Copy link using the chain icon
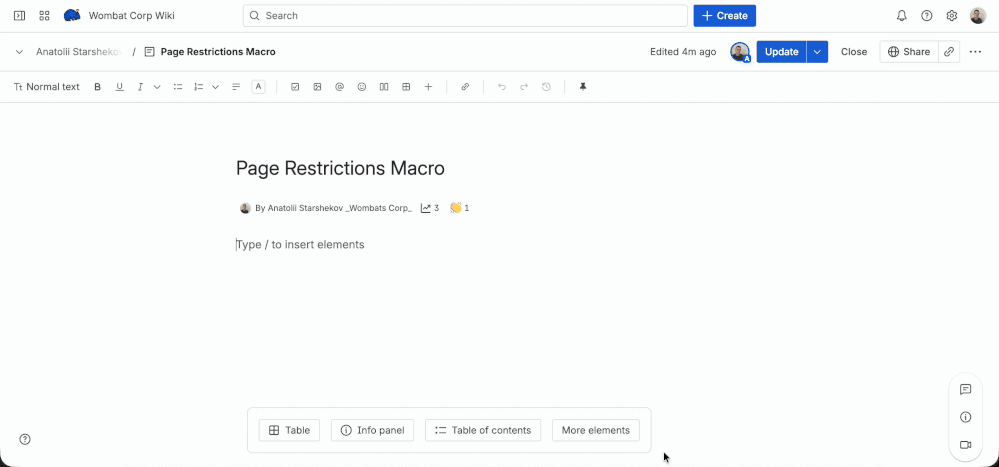 [949, 52]
